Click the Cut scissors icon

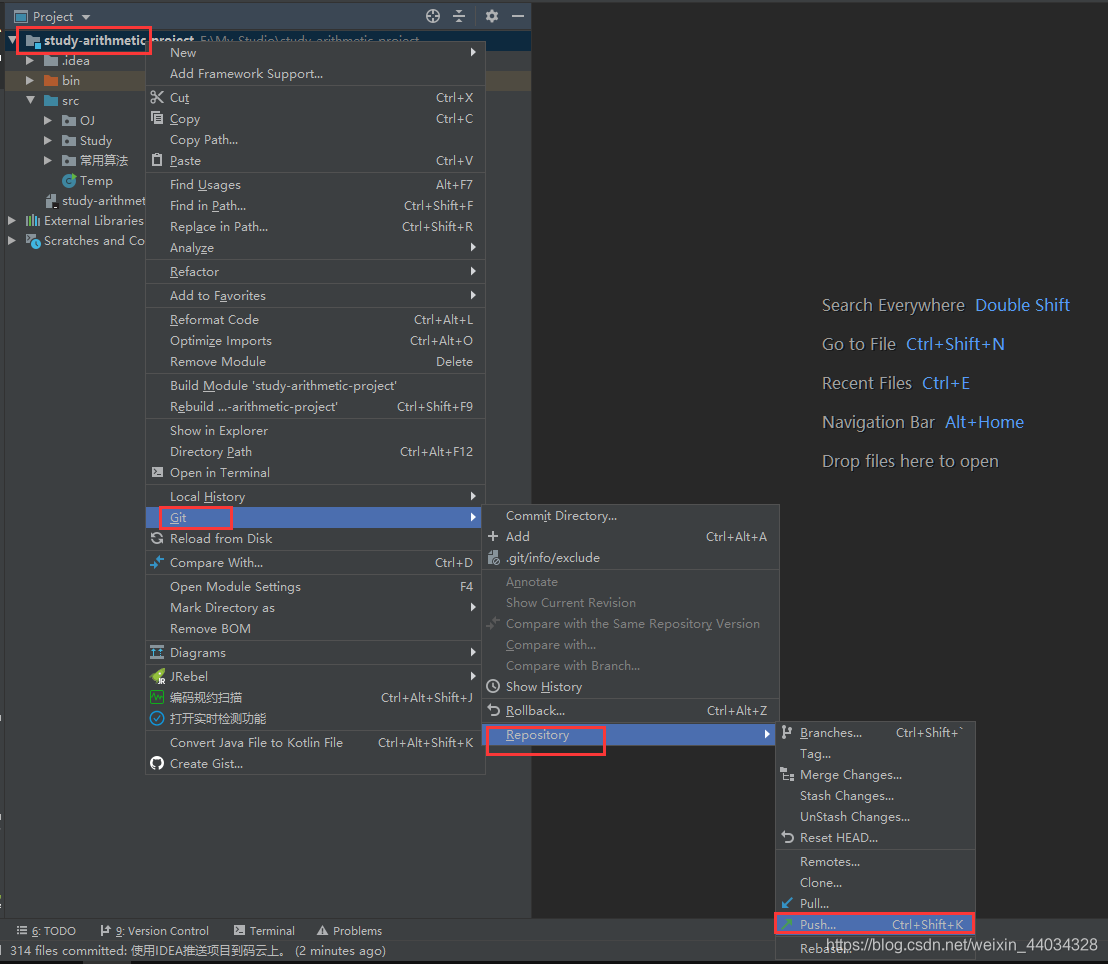pyautogui.click(x=157, y=97)
